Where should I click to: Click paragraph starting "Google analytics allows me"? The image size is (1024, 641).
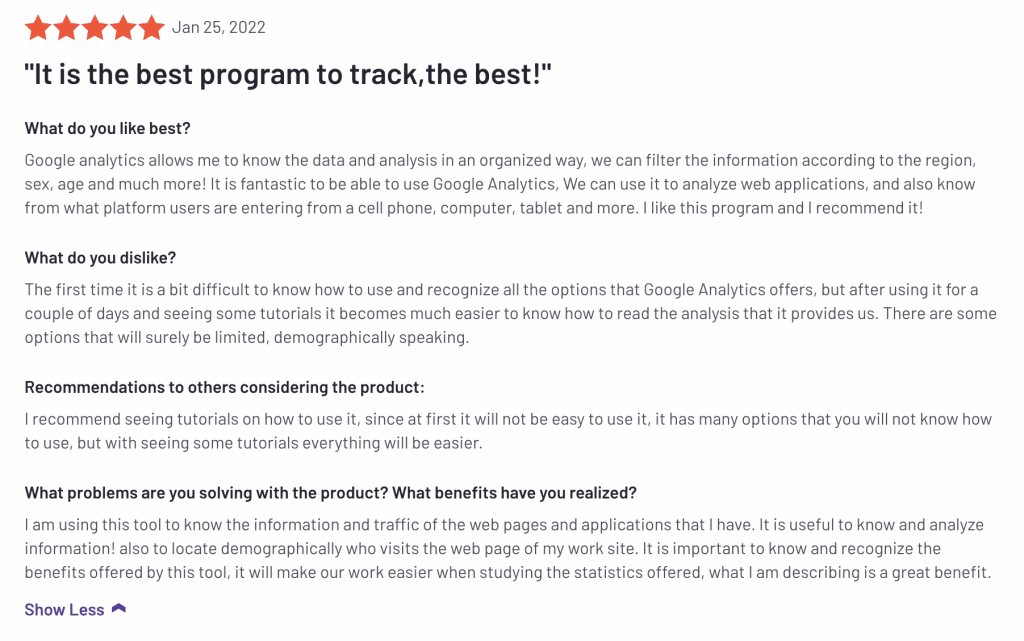(x=500, y=184)
